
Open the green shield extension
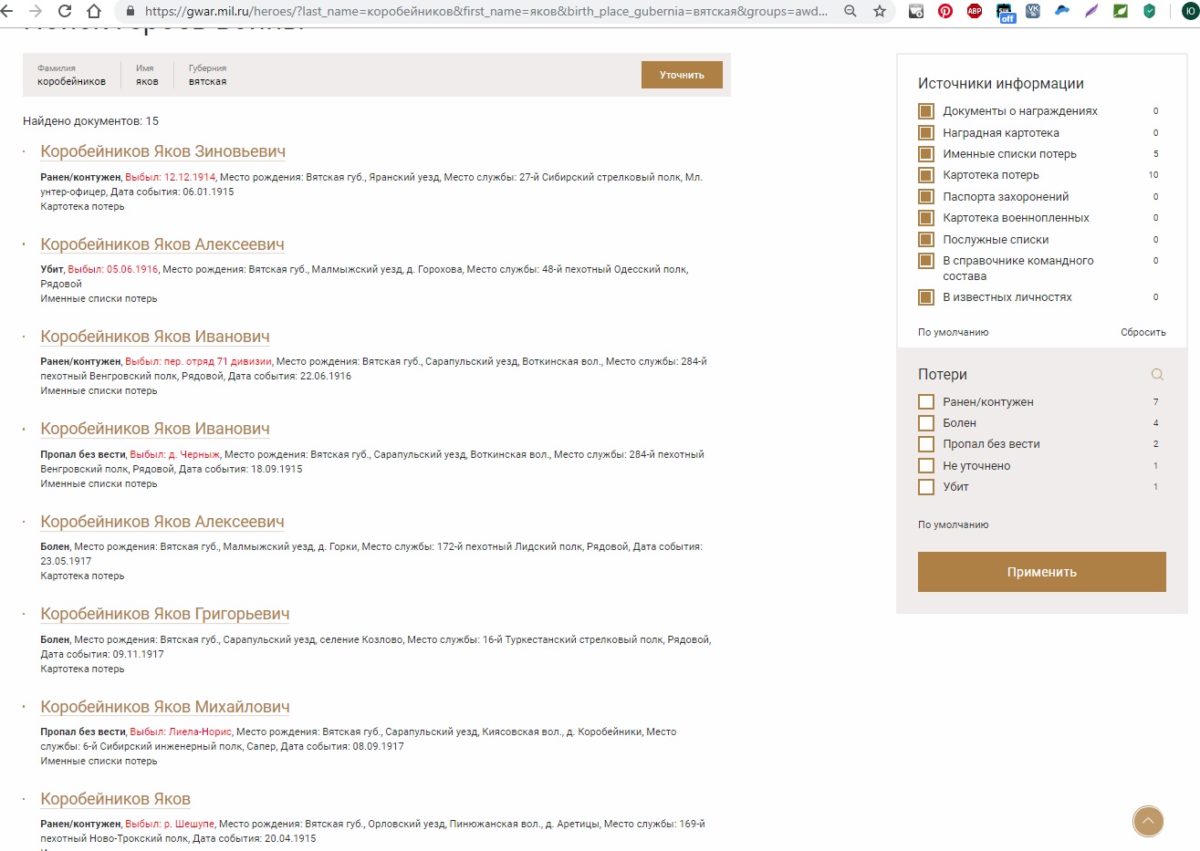[x=1149, y=12]
